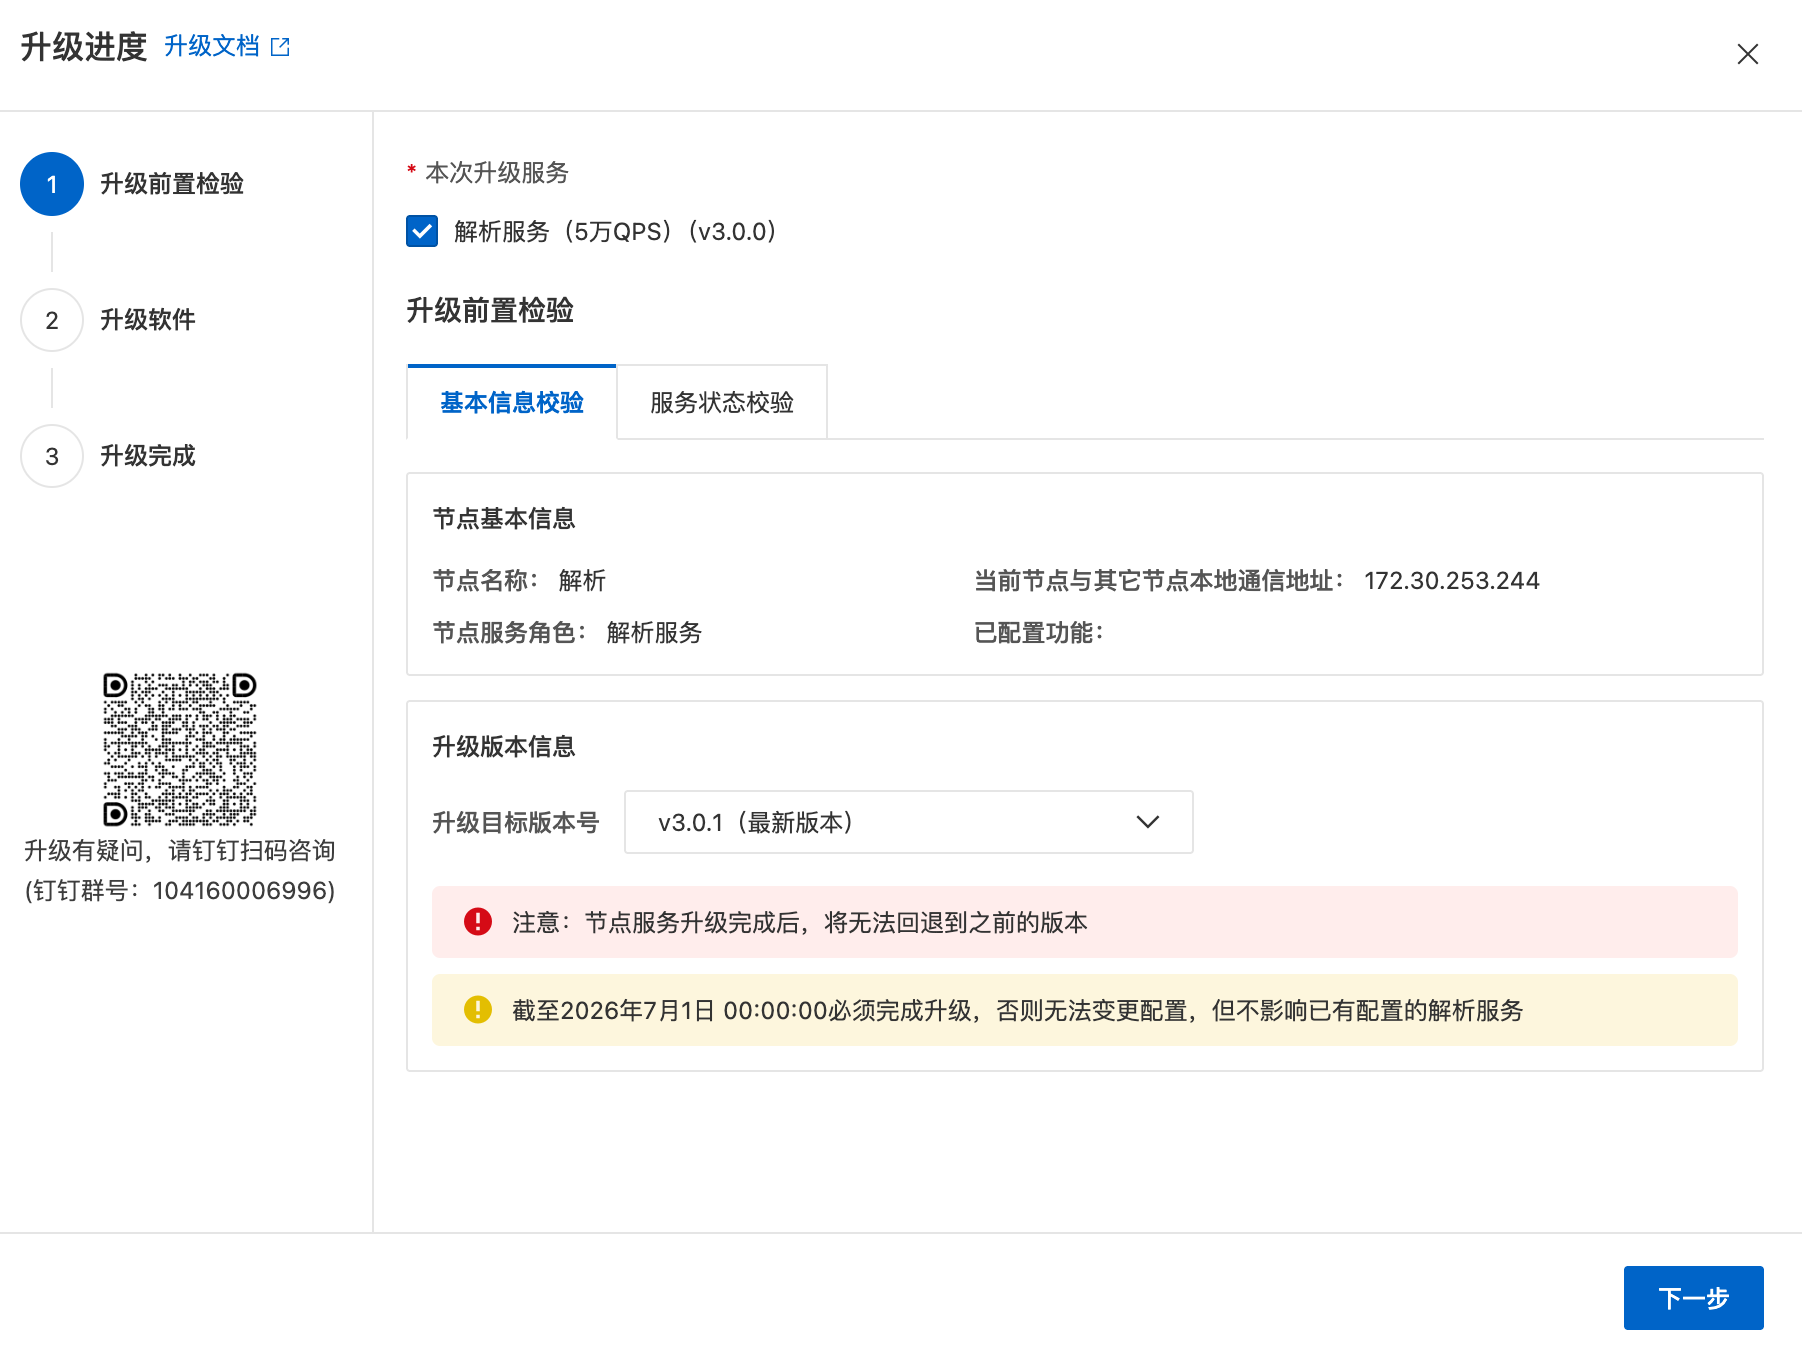Click the 注意 rollback warning message text
1802x1358 pixels.
click(800, 922)
